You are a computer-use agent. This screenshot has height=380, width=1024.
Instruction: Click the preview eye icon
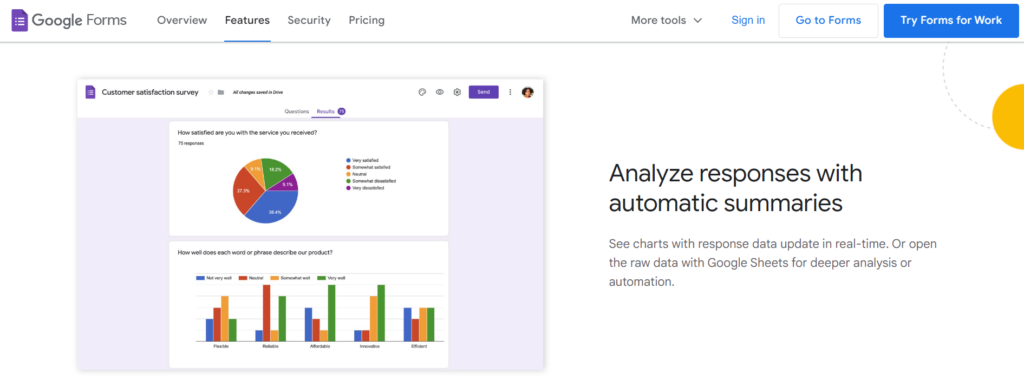pyautogui.click(x=440, y=92)
